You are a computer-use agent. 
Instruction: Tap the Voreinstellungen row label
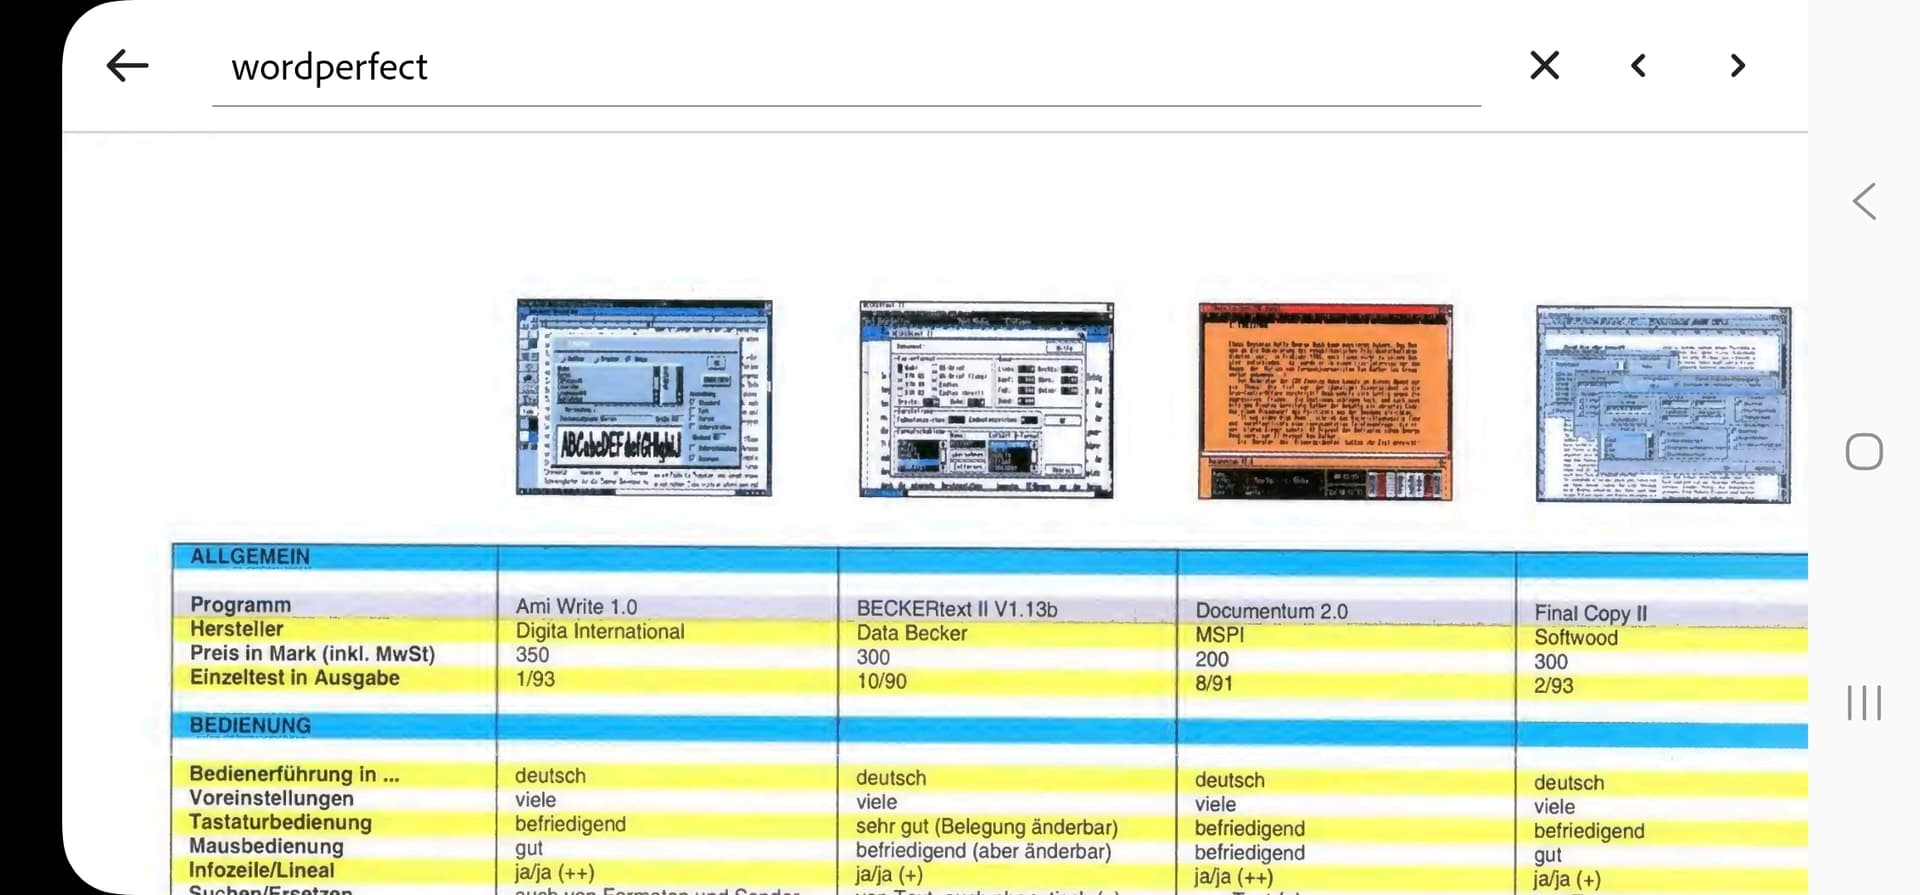(x=271, y=798)
